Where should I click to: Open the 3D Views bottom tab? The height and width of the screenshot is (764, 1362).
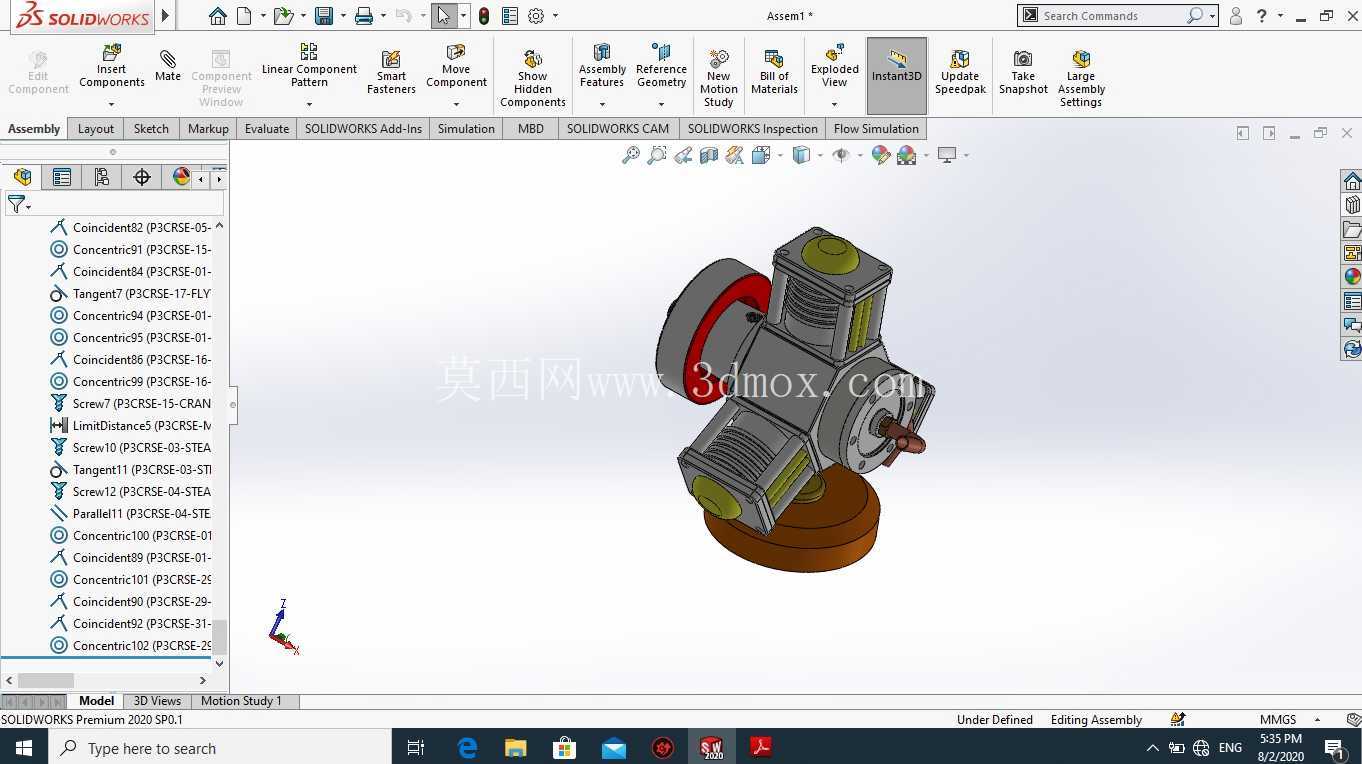[157, 701]
